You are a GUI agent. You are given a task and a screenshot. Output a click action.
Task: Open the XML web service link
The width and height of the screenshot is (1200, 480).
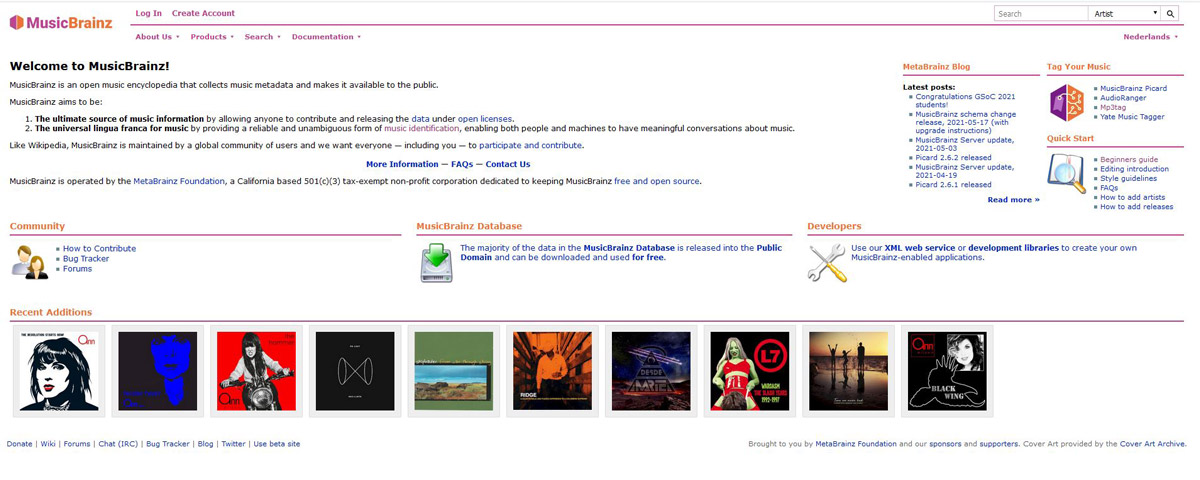coord(920,248)
